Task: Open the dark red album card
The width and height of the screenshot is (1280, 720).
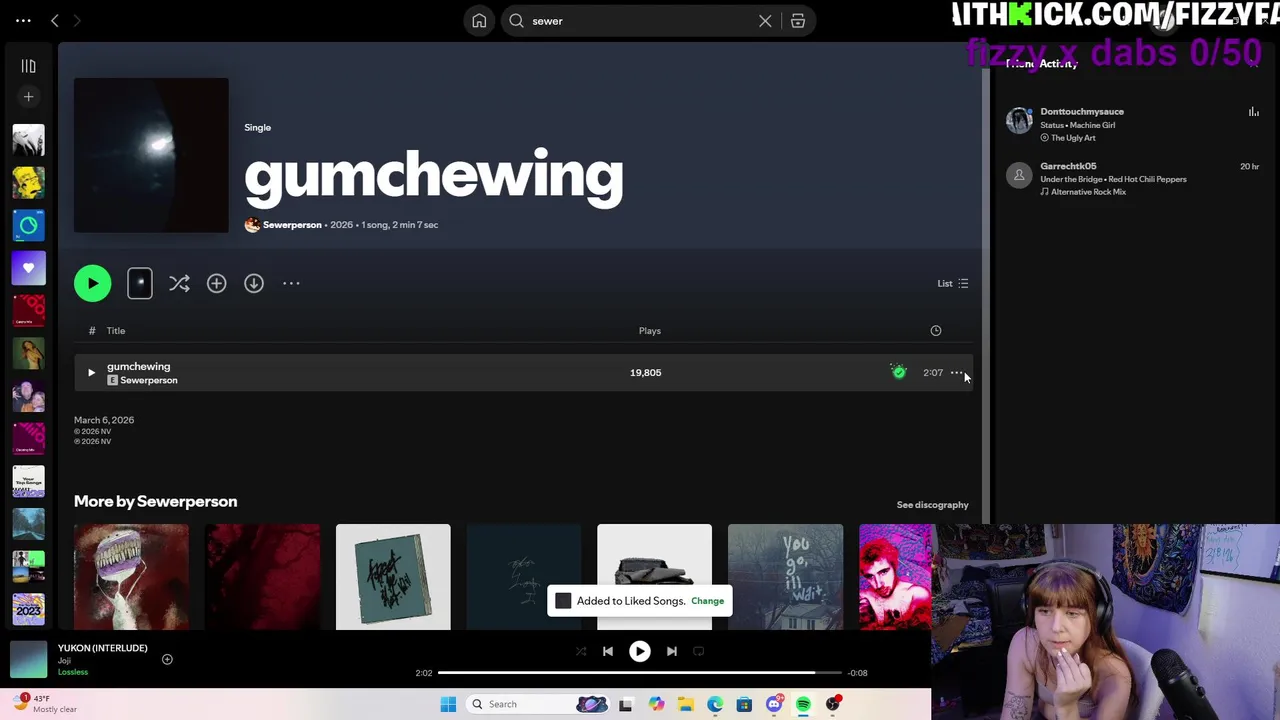Action: click(262, 577)
